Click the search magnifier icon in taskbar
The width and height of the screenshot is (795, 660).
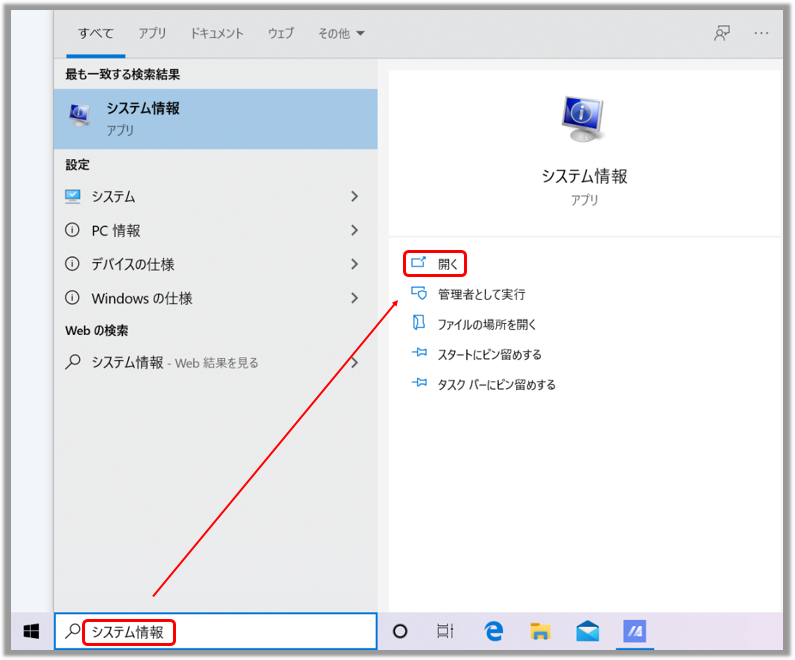click(x=73, y=631)
